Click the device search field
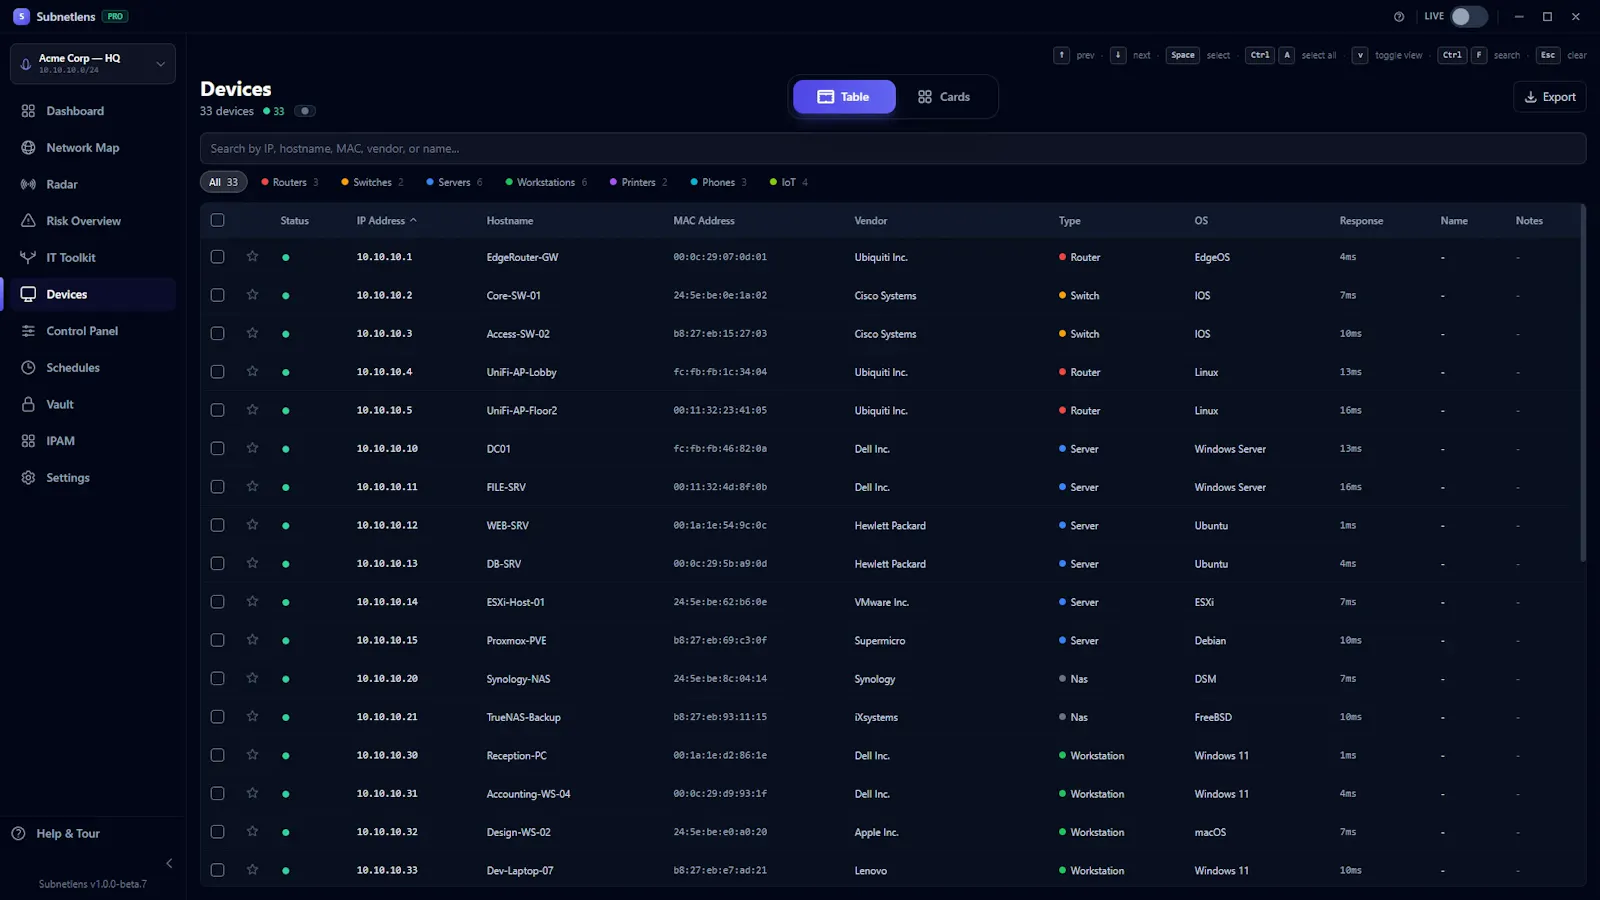The height and width of the screenshot is (900, 1600). [x=893, y=148]
